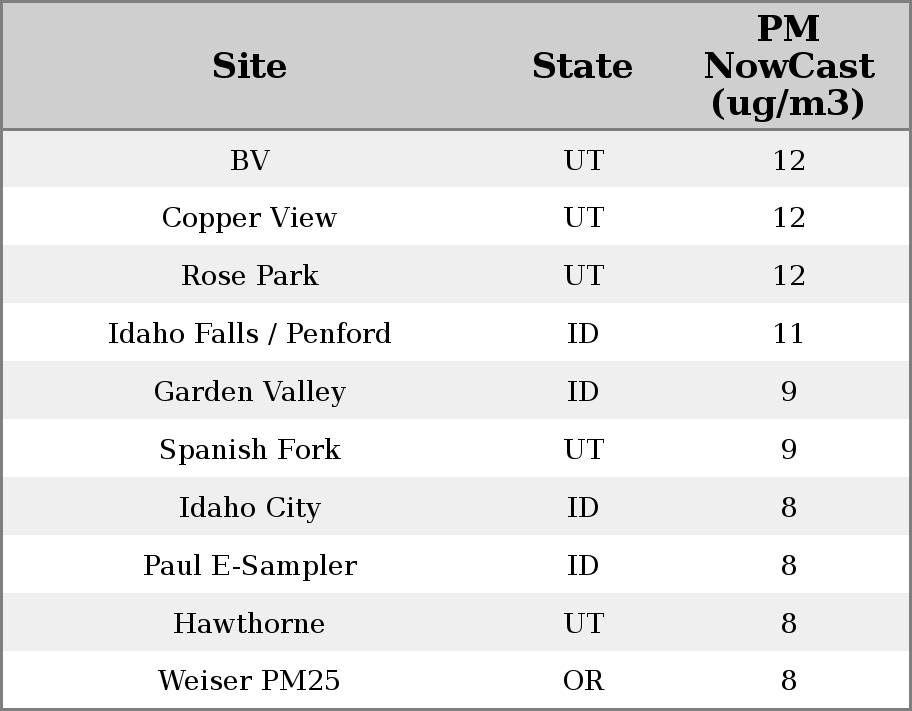Select the state cell for Garden Valley
912x711 pixels.
pos(583,392)
